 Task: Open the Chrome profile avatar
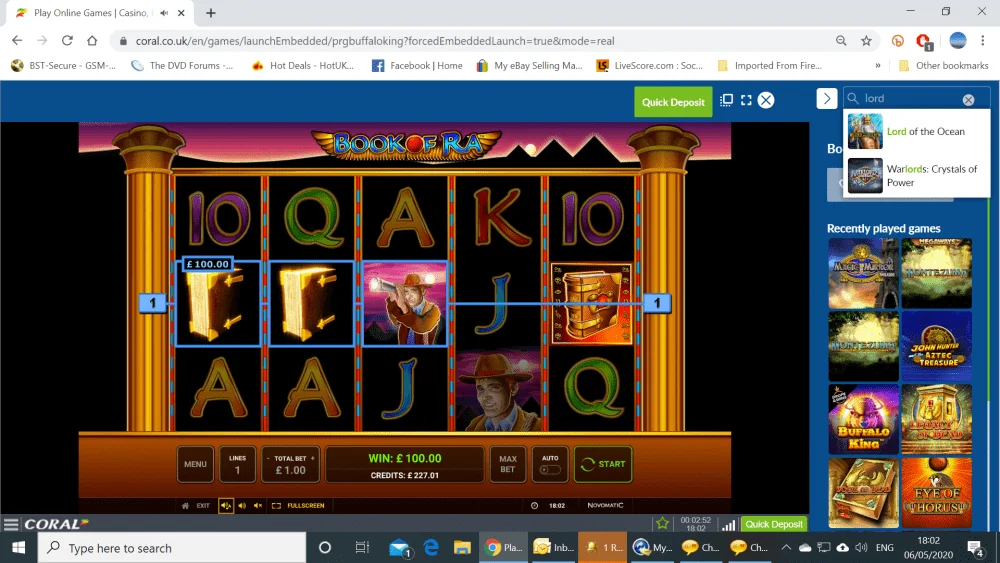click(958, 41)
